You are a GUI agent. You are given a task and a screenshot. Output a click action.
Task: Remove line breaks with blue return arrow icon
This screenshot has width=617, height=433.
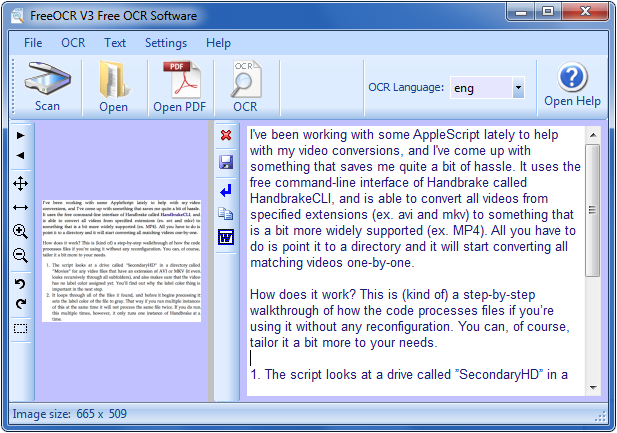[x=226, y=191]
